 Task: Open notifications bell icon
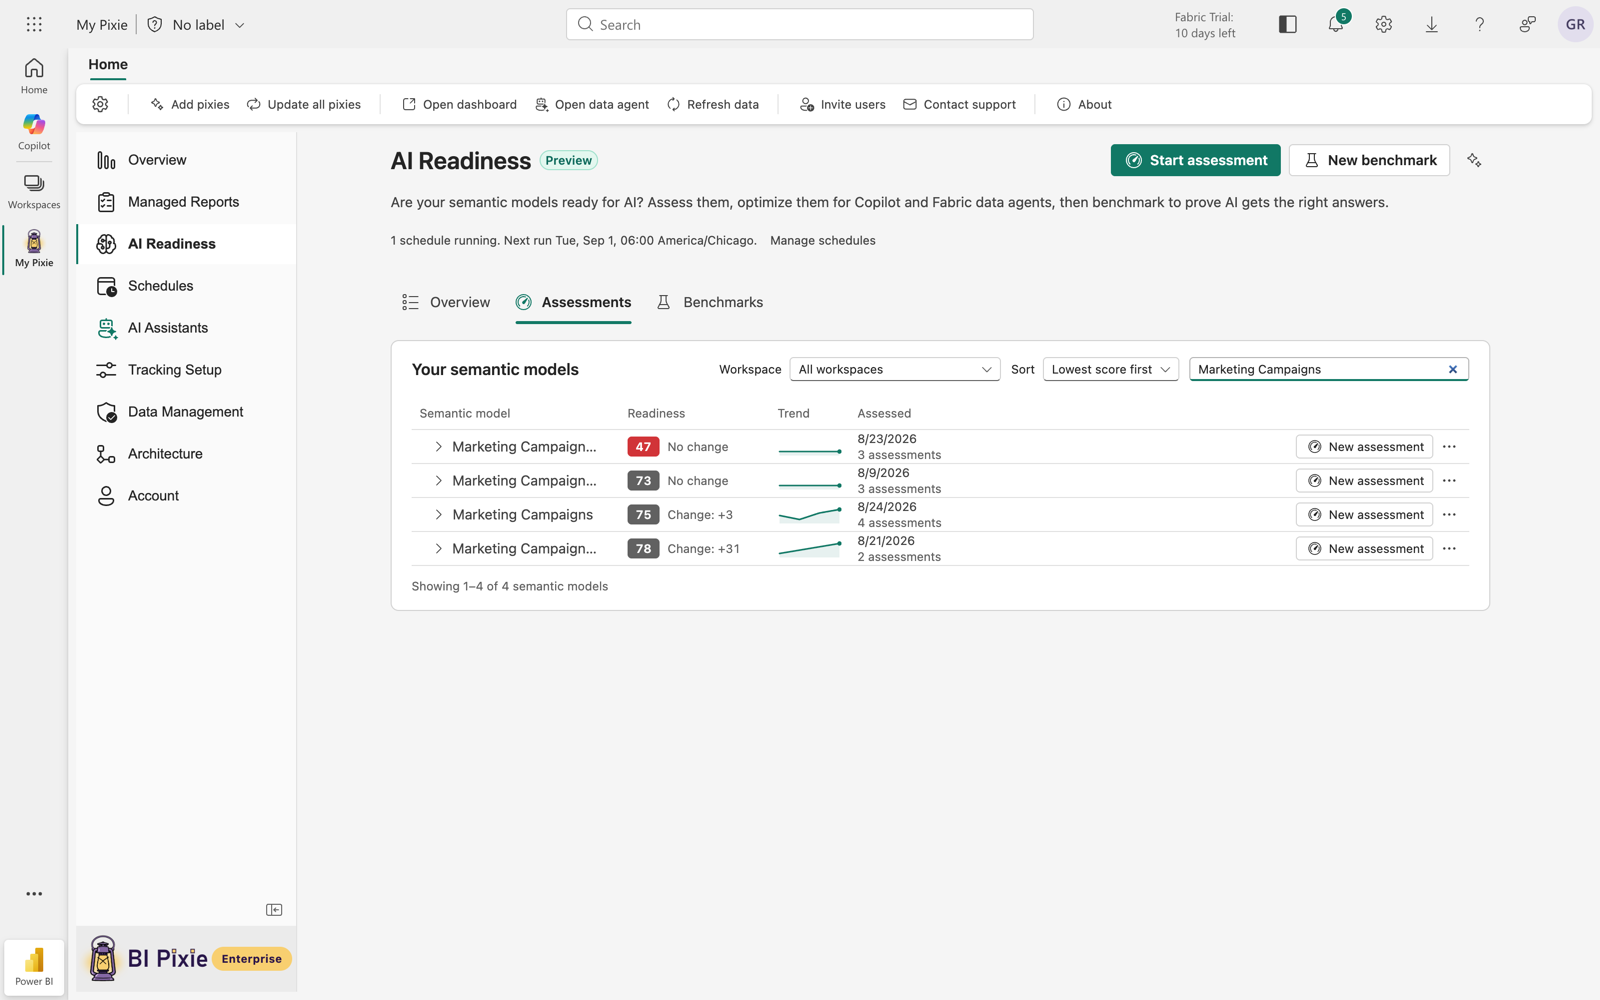[1336, 24]
